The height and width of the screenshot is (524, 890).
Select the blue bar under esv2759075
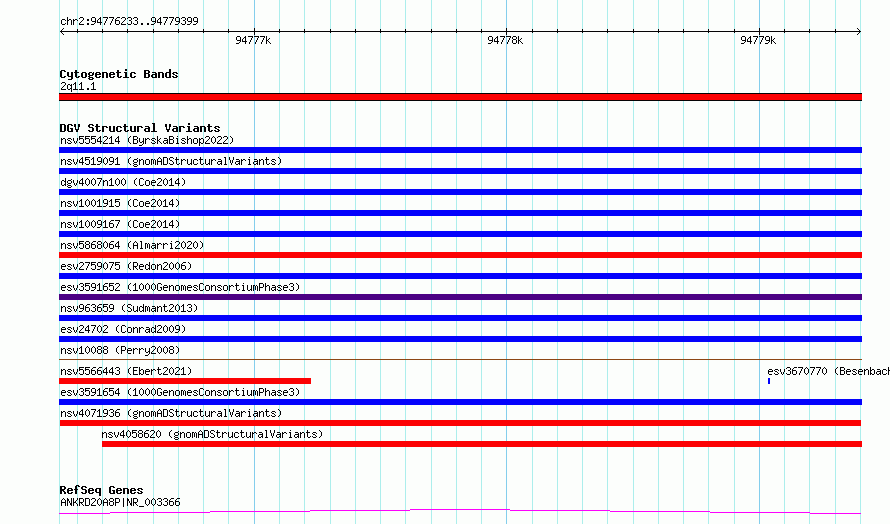pos(460,276)
